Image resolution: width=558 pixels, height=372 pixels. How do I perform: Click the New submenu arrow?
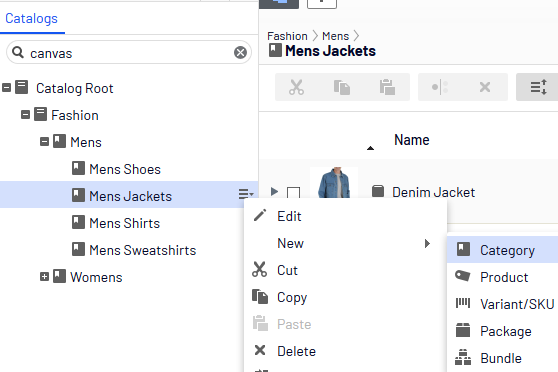pos(427,243)
